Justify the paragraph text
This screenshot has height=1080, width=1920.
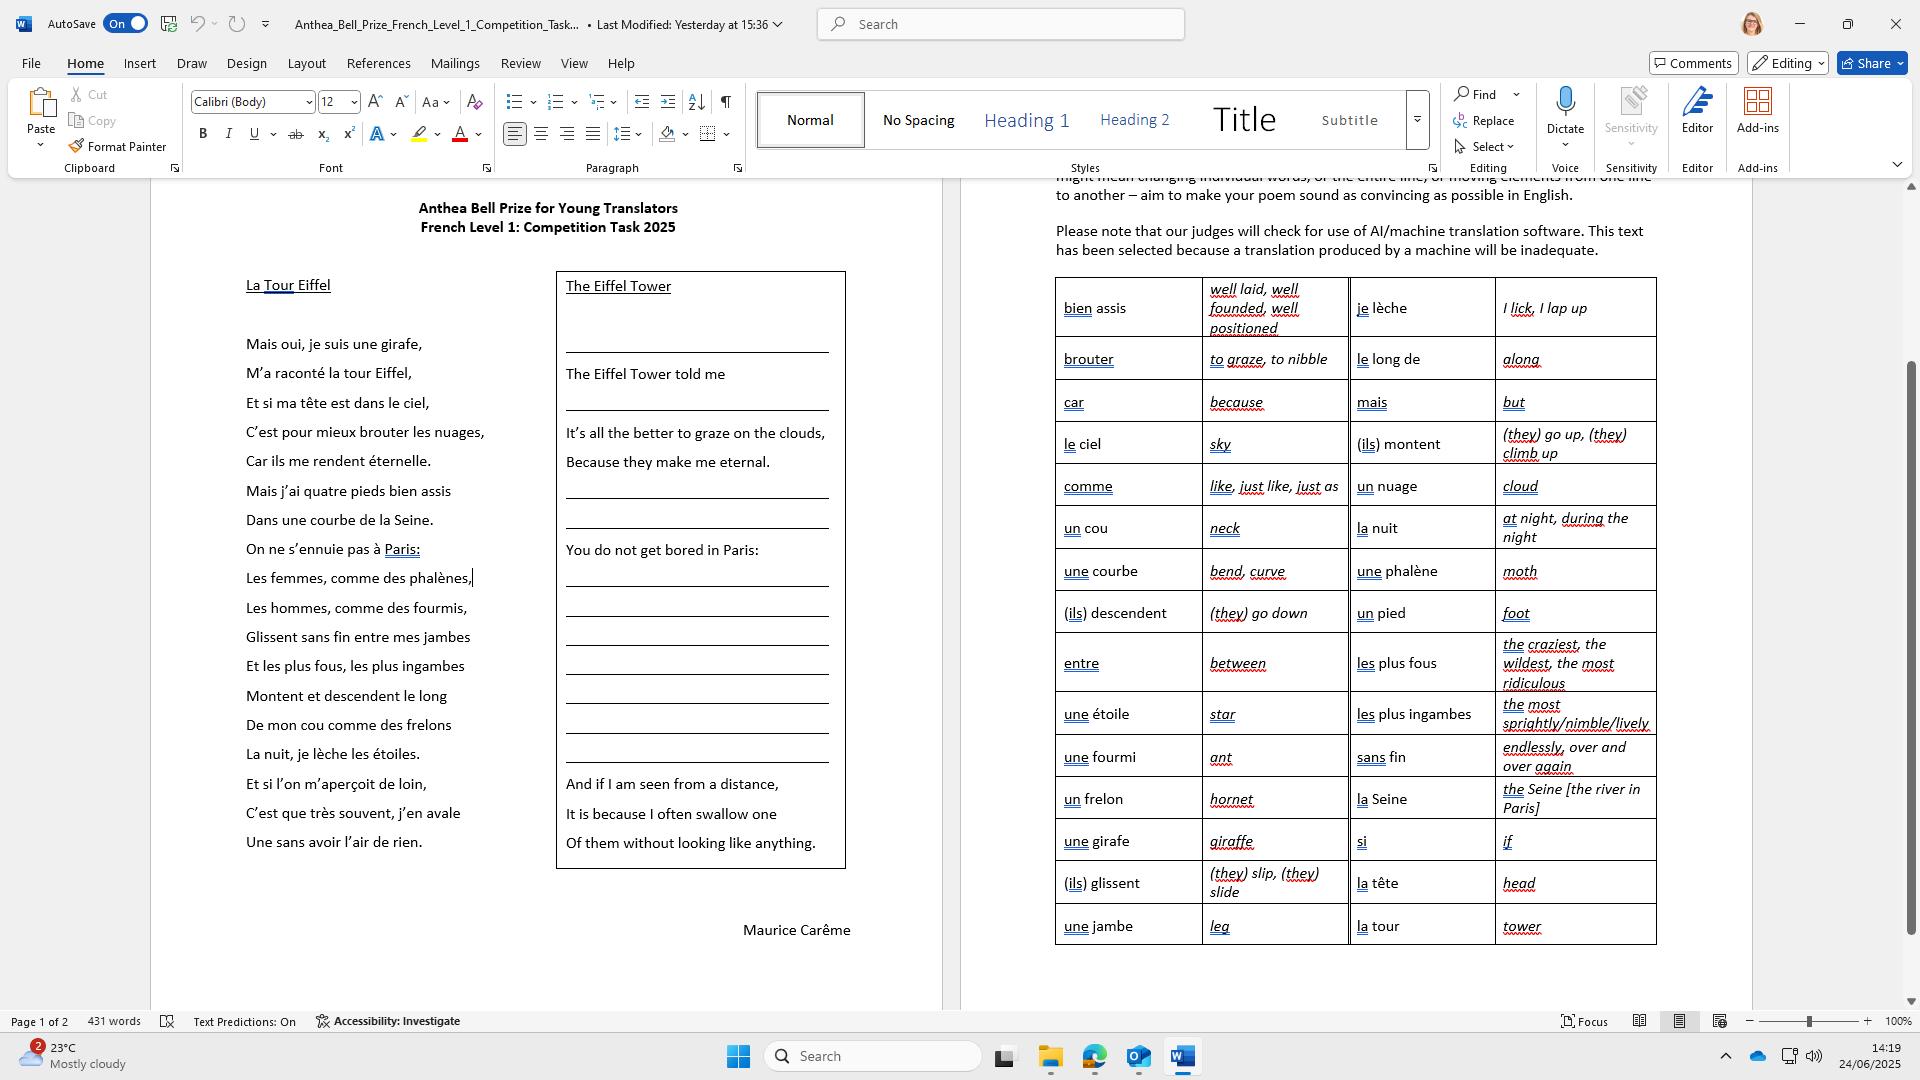(x=593, y=134)
